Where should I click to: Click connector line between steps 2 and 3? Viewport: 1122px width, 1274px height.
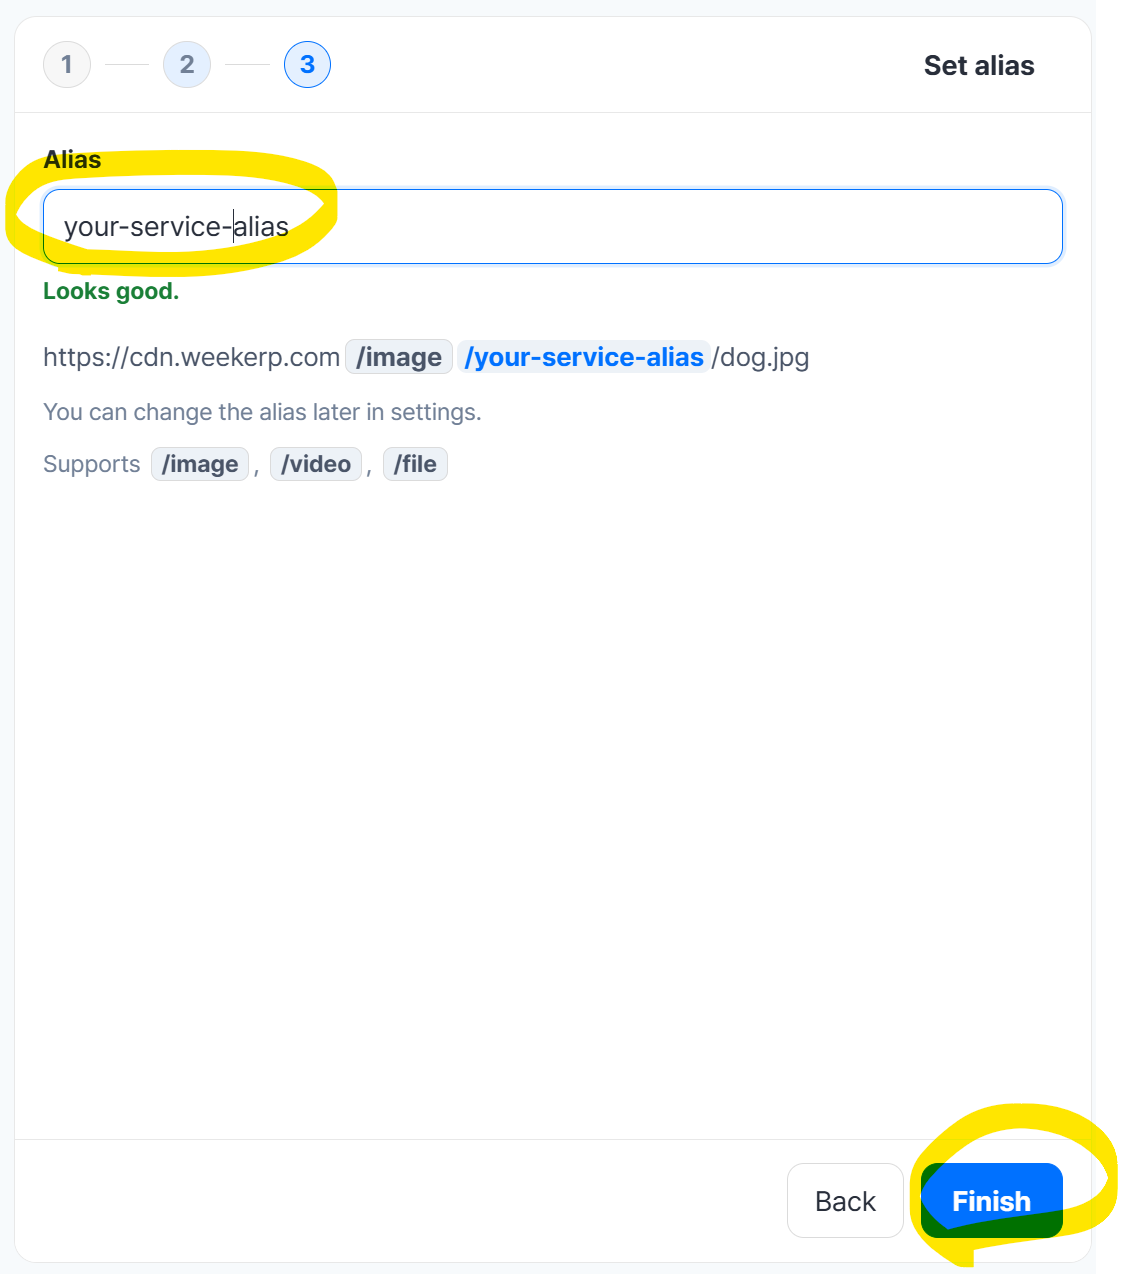(247, 65)
